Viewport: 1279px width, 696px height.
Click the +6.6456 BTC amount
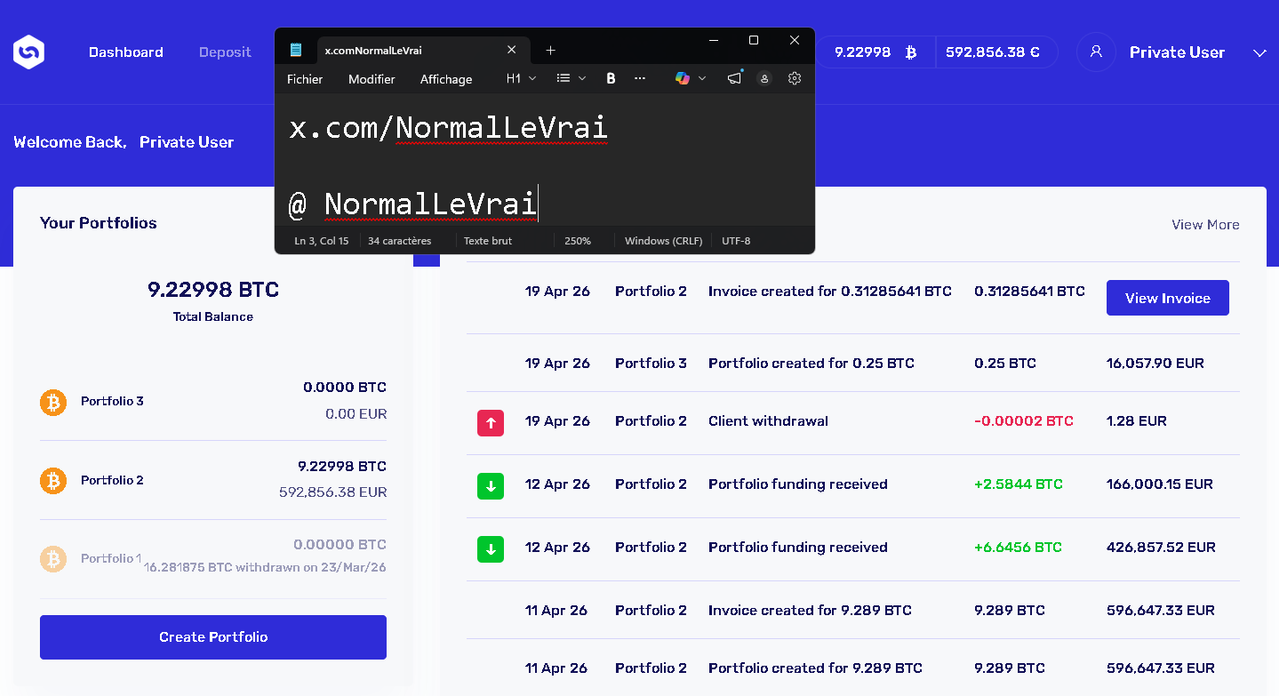(1018, 547)
